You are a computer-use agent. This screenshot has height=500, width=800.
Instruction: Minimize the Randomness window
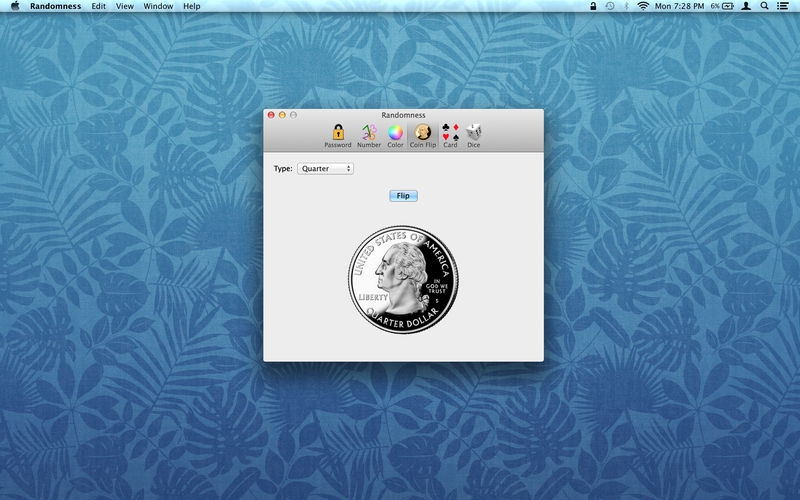coord(282,115)
